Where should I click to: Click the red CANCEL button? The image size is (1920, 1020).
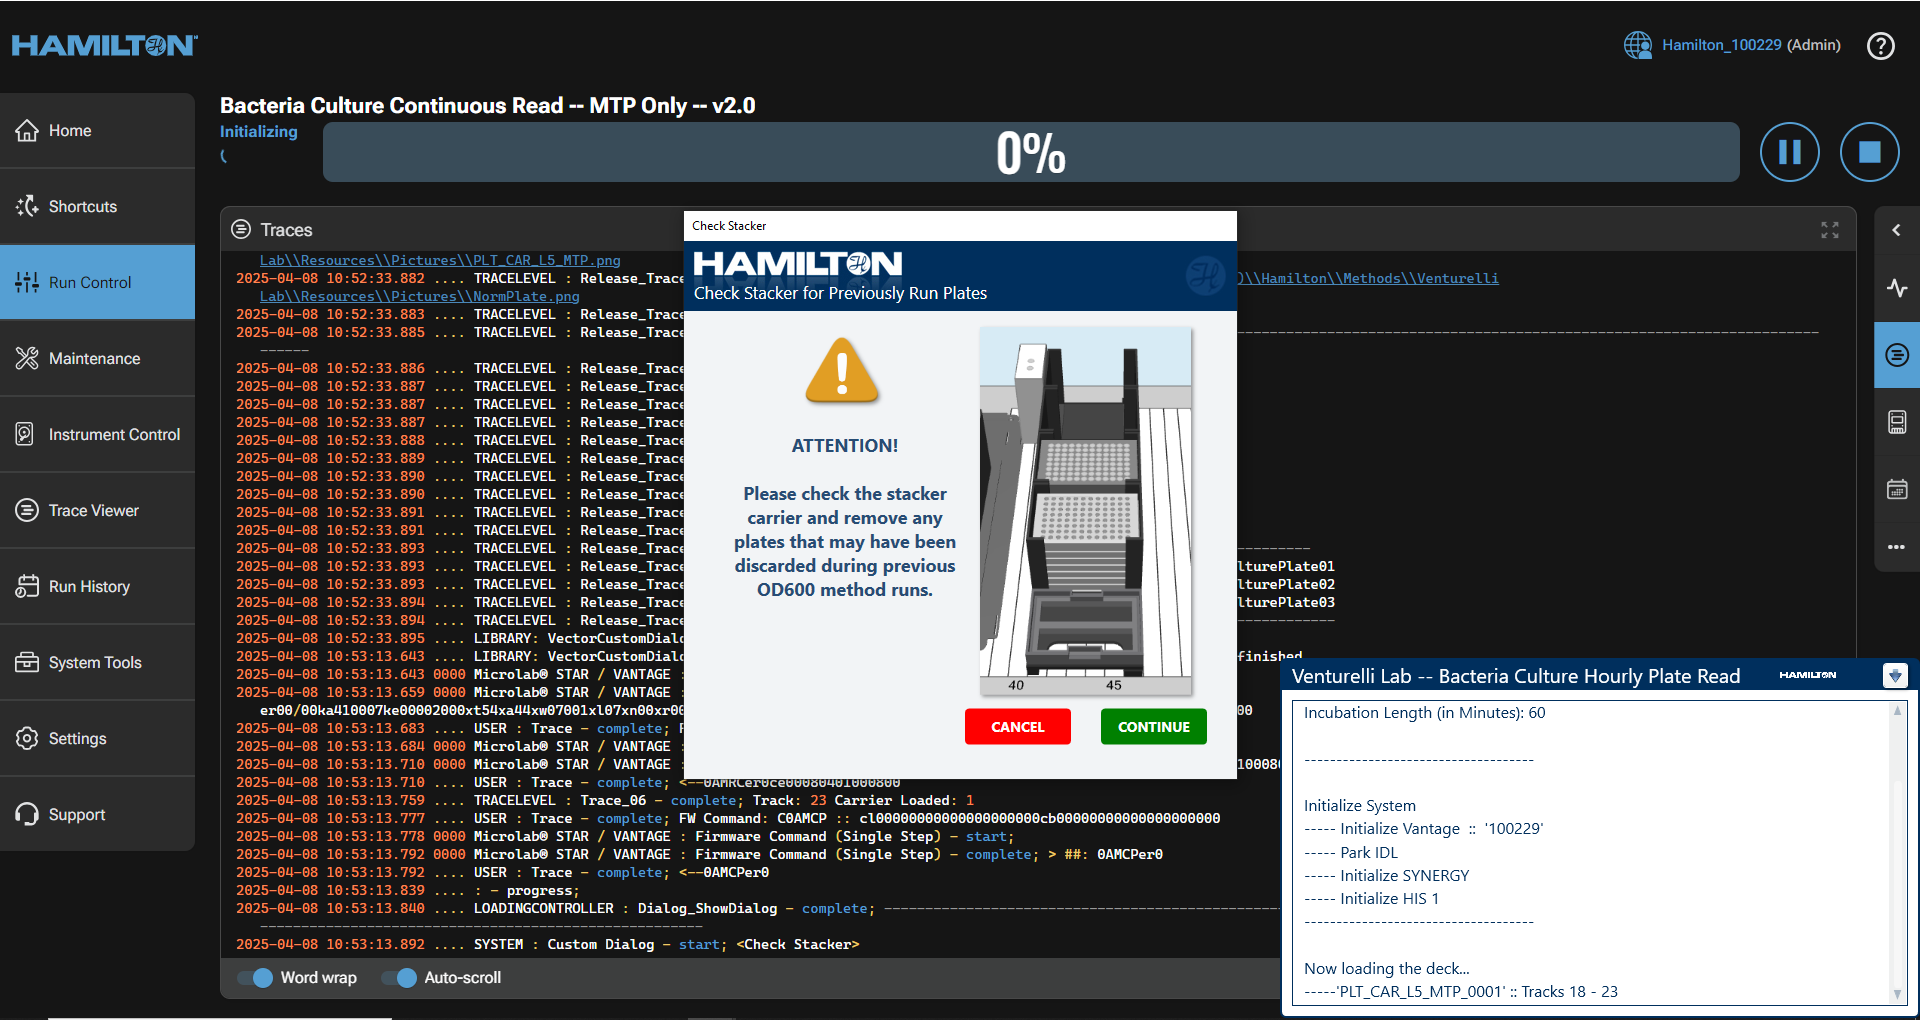1017,727
